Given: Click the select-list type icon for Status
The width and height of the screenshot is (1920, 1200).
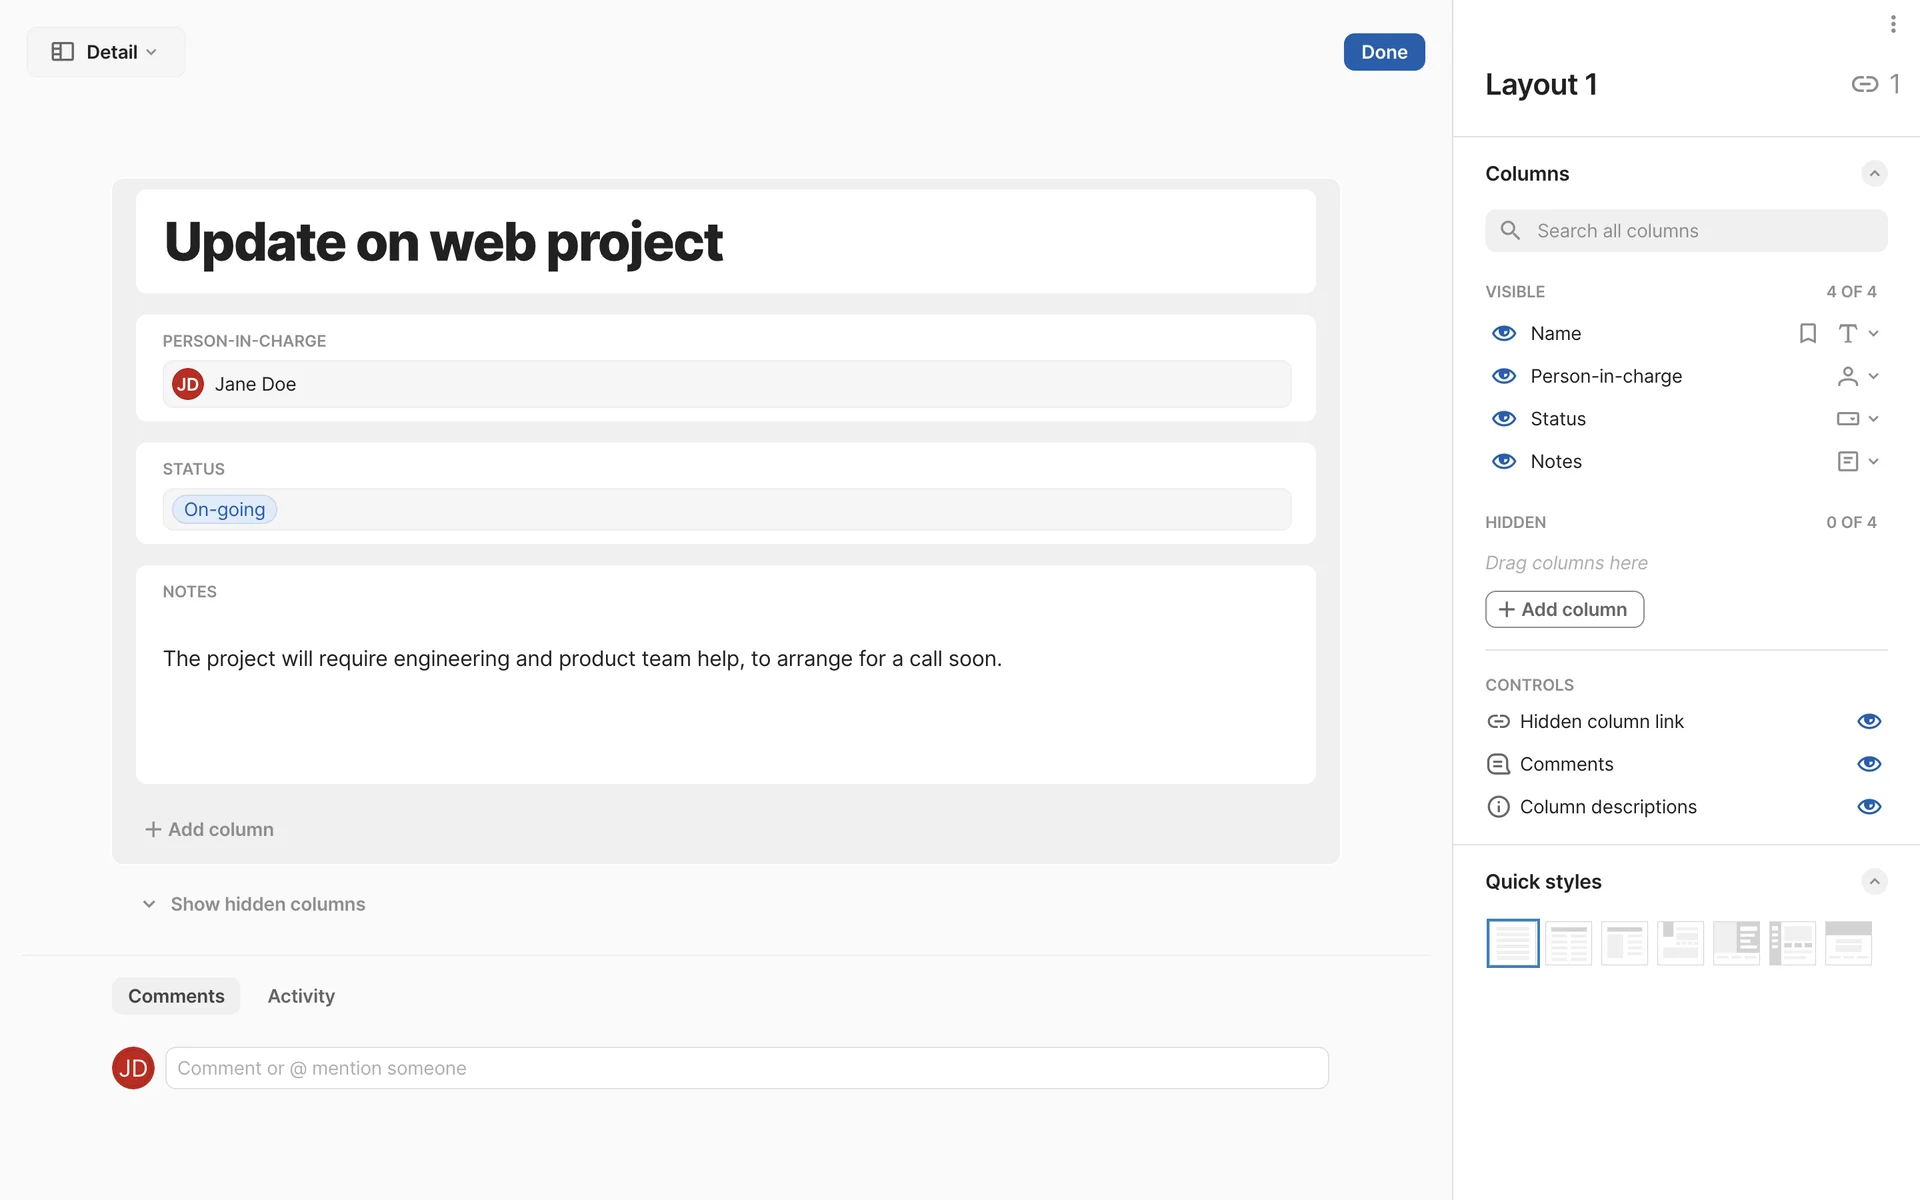Looking at the screenshot, I should (1847, 419).
